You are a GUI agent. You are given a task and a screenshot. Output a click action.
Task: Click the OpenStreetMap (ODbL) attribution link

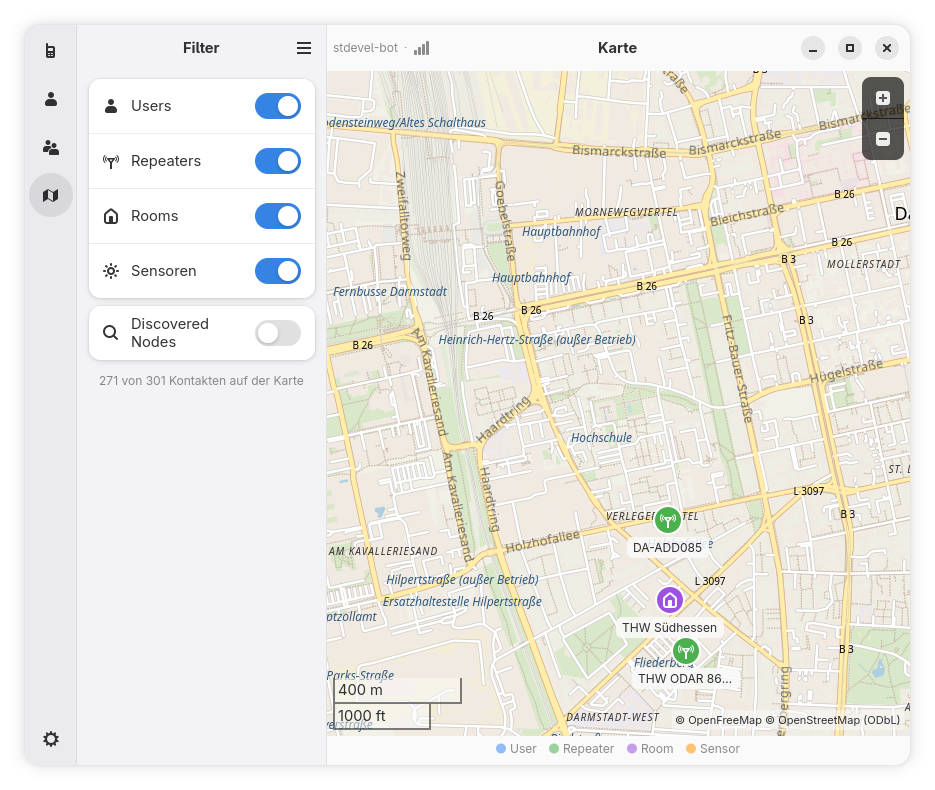tap(833, 720)
